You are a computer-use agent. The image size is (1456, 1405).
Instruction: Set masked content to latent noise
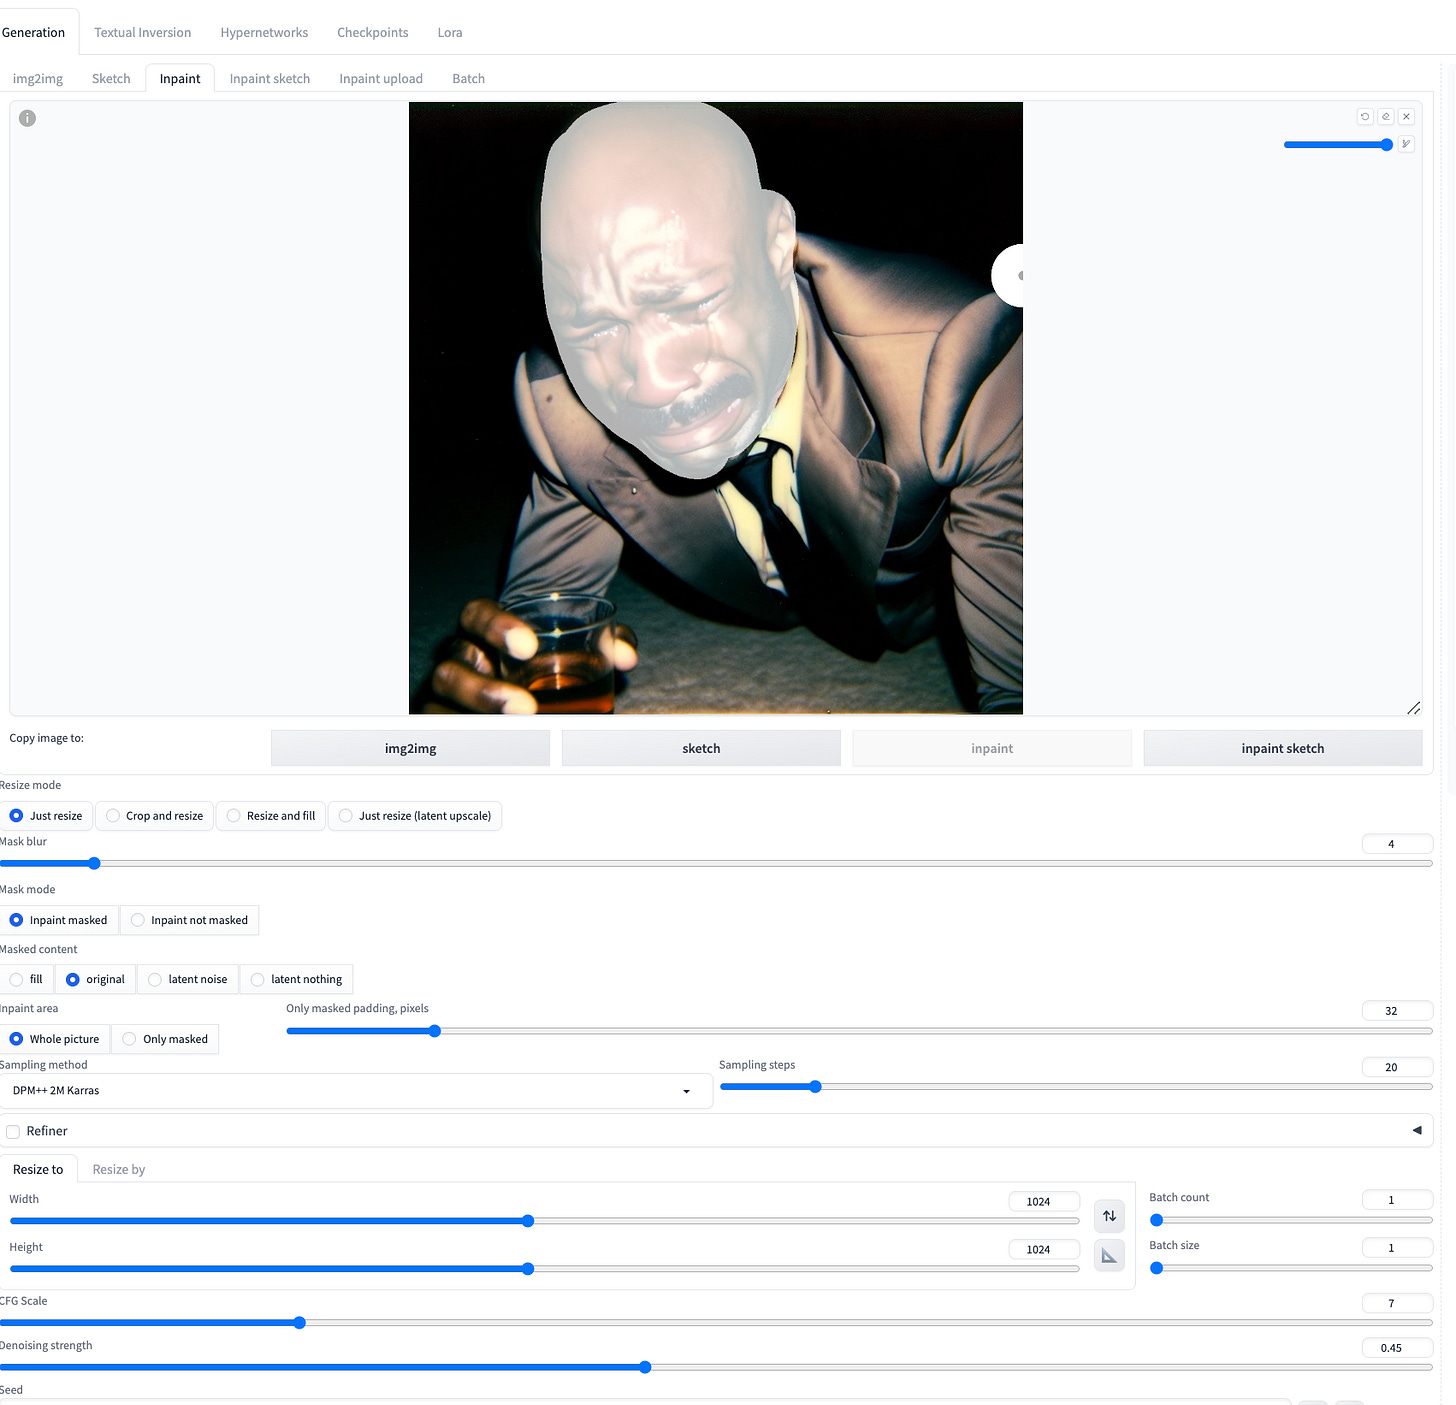click(x=188, y=979)
